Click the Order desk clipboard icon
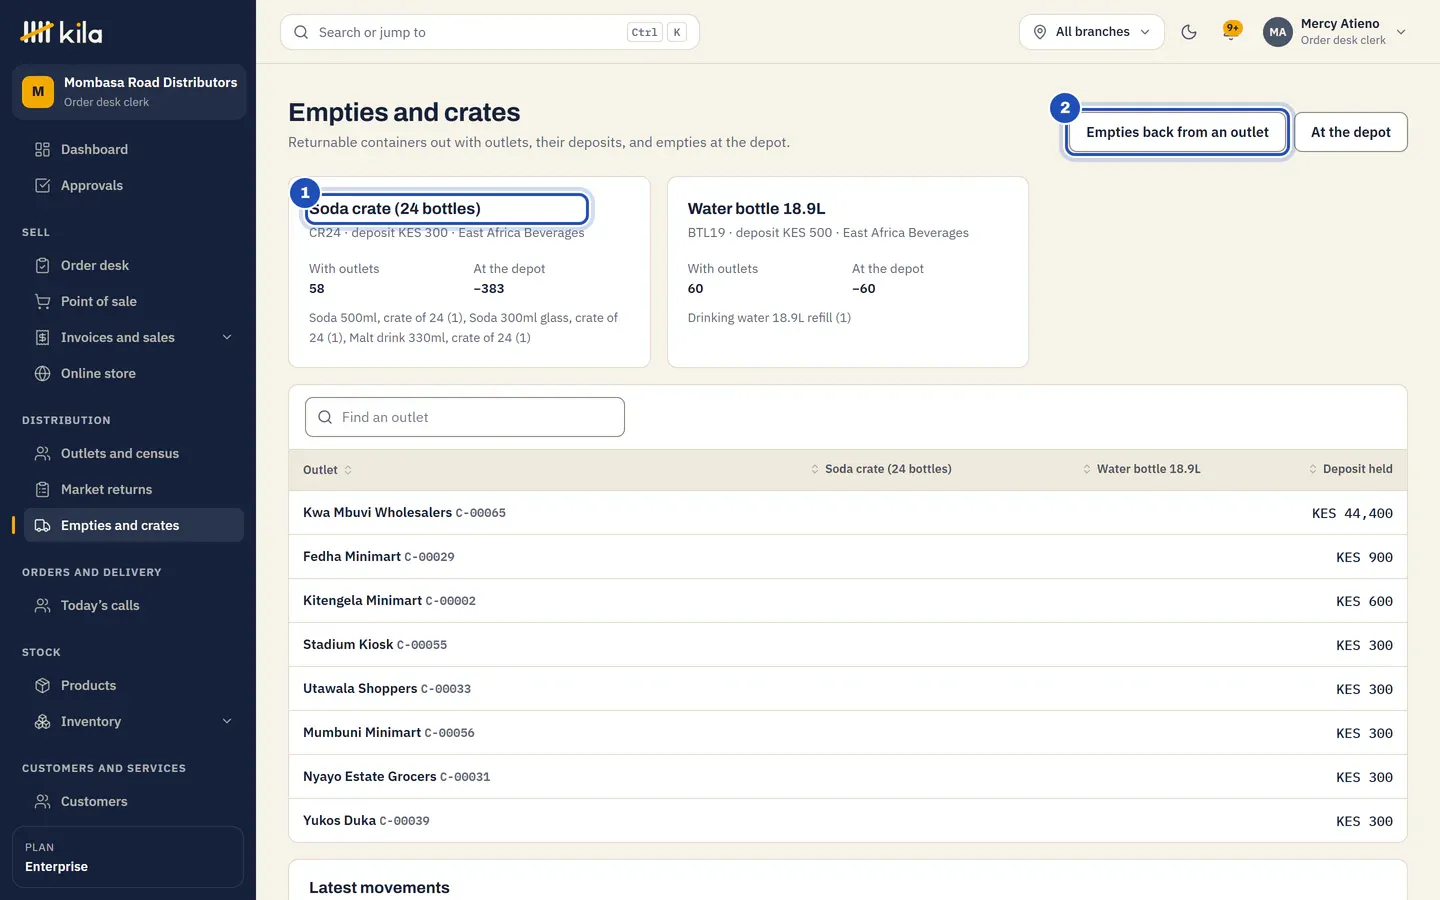This screenshot has width=1440, height=900. (x=42, y=266)
